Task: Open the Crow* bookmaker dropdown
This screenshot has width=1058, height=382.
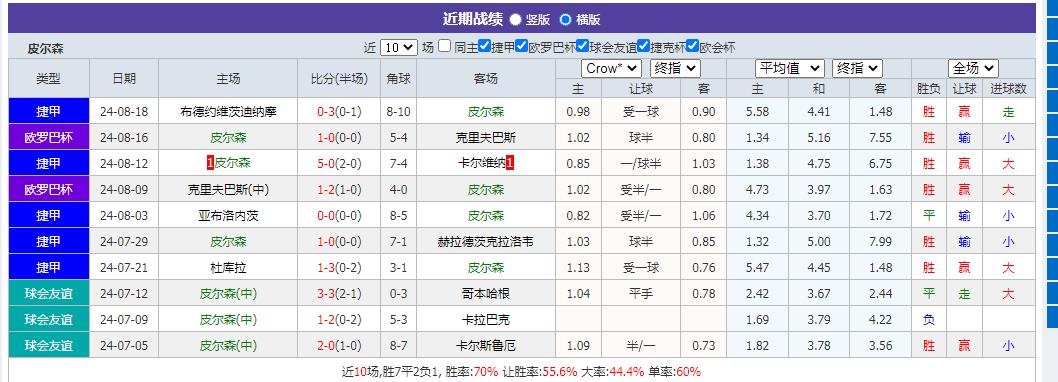Action: point(611,68)
